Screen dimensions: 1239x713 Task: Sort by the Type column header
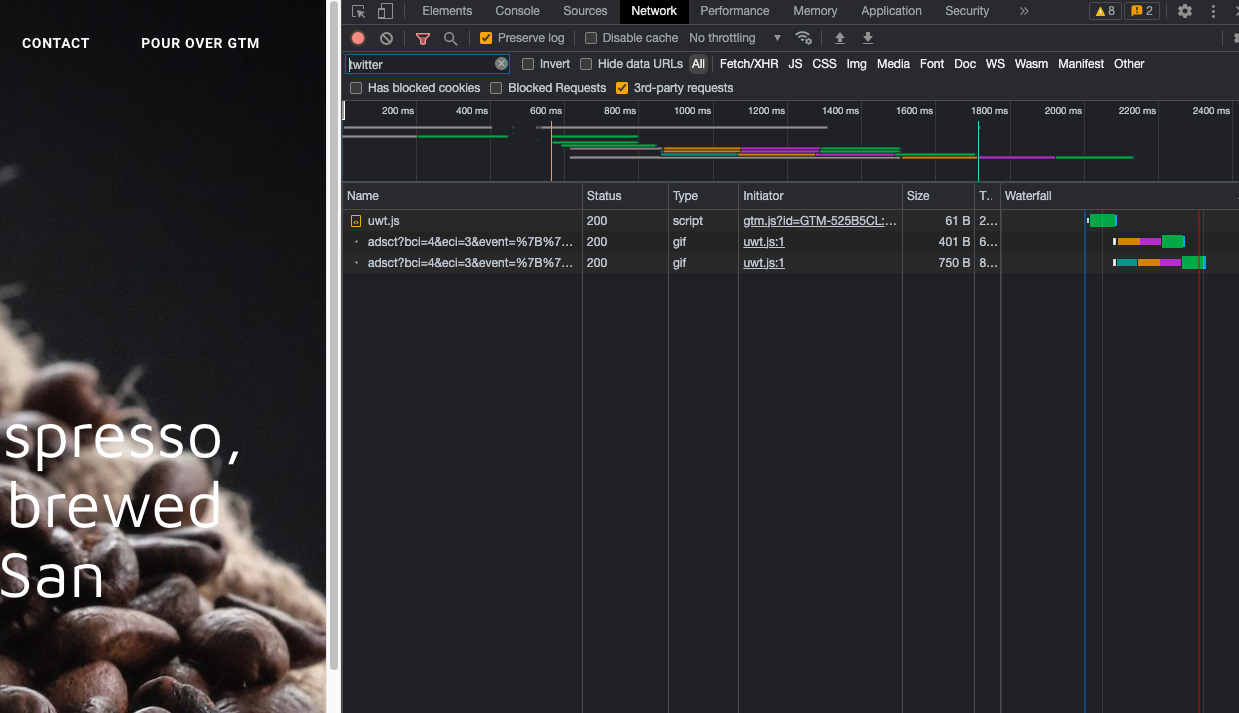pos(703,196)
